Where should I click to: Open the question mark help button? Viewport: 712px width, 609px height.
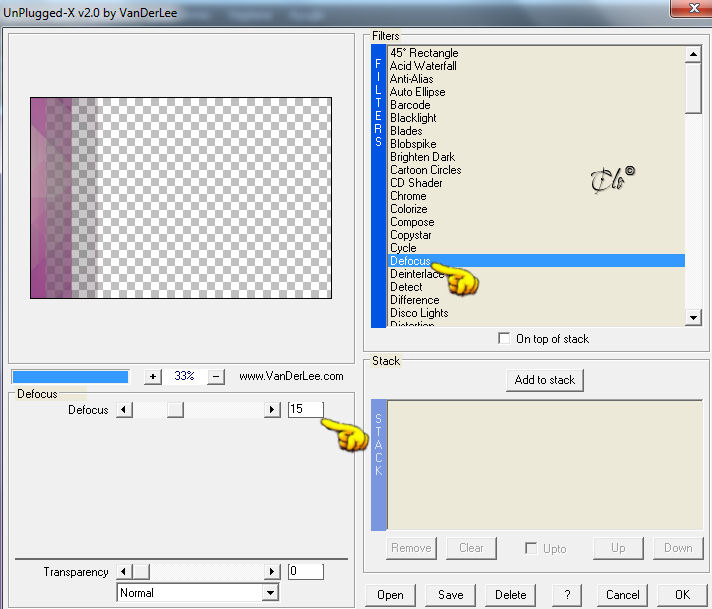(567, 594)
